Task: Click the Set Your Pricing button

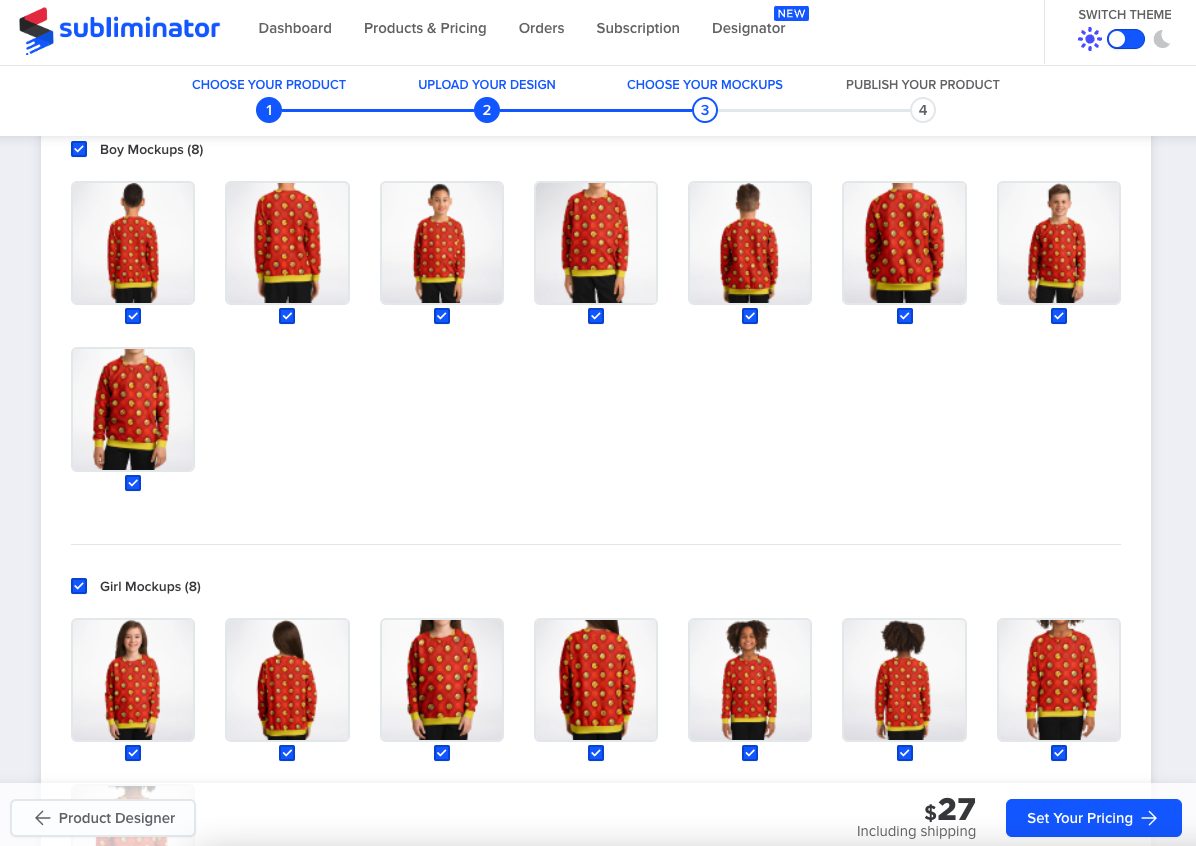Action: click(x=1094, y=818)
